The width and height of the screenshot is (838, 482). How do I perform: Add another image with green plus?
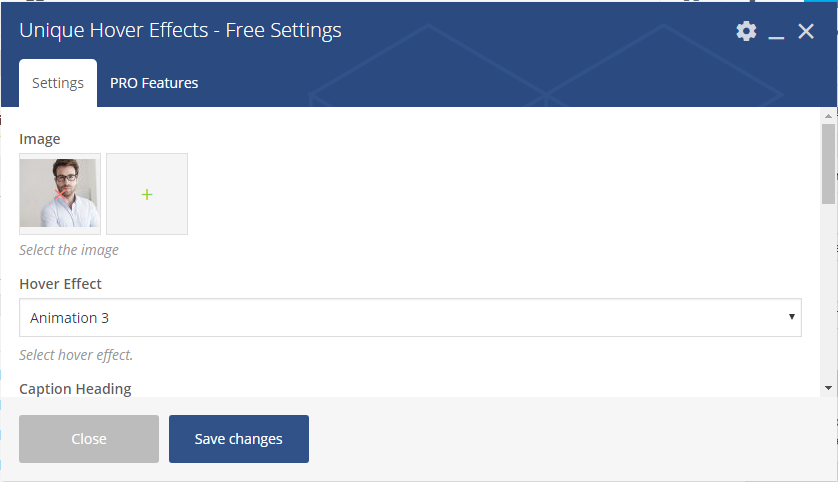147,194
